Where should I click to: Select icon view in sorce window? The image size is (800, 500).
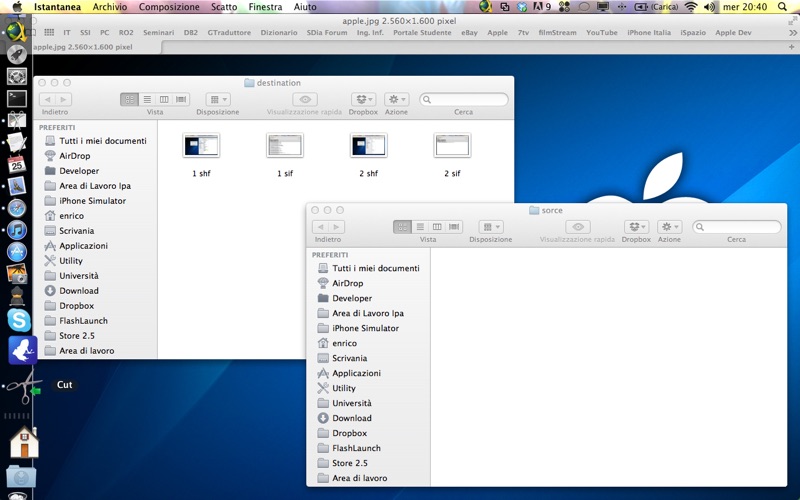coord(403,227)
